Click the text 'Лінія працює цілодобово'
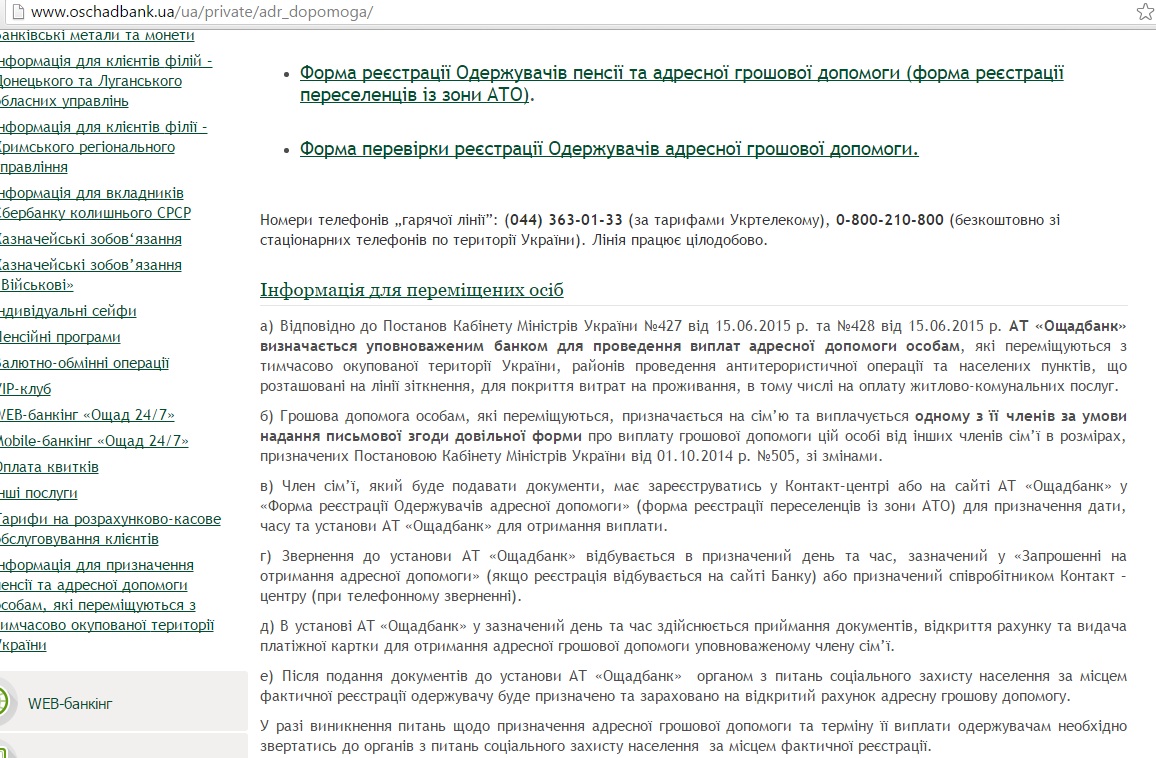The image size is (1156, 758). click(679, 240)
